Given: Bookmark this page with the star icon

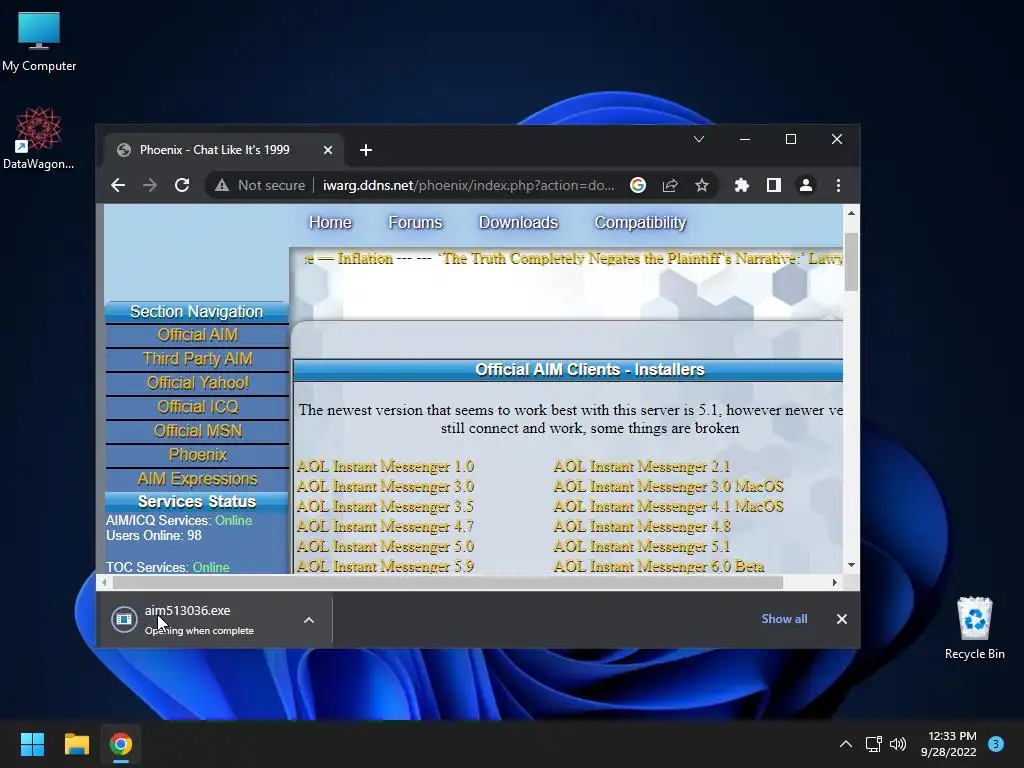Looking at the screenshot, I should click(702, 185).
